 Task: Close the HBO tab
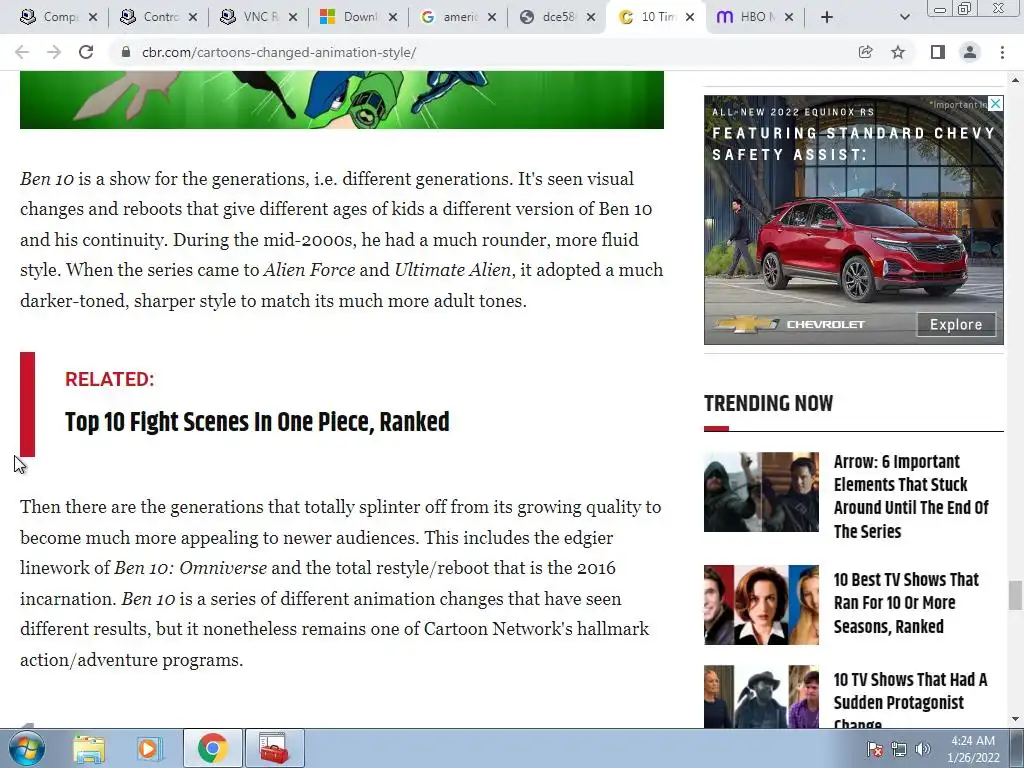coord(789,17)
